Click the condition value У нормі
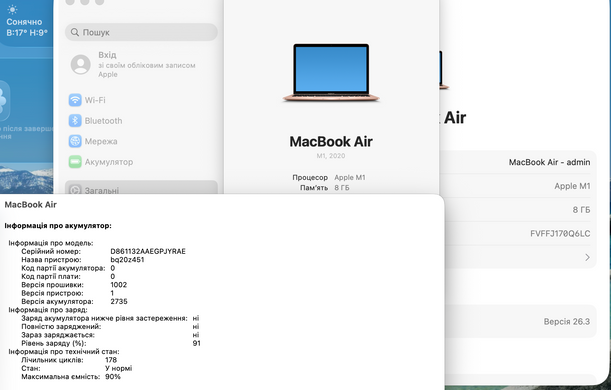 coord(118,368)
